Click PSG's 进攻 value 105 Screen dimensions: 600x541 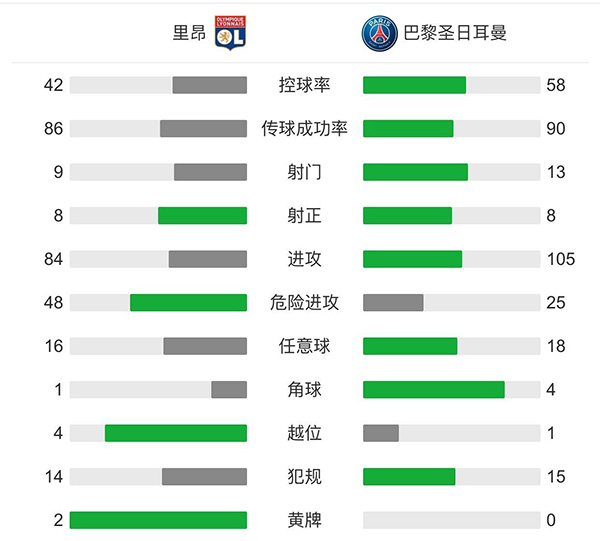click(x=561, y=259)
